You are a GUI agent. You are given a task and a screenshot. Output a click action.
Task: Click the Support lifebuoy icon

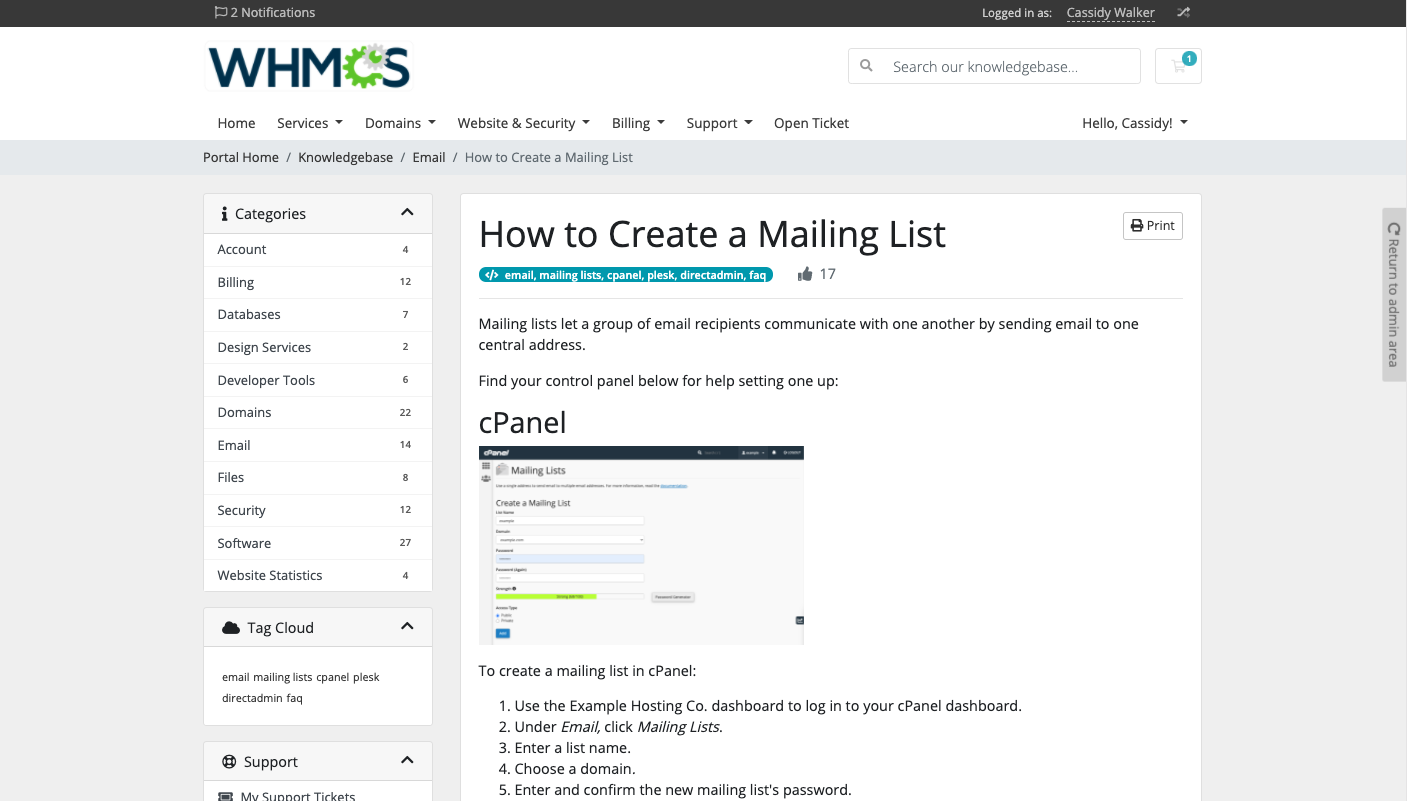[228, 762]
